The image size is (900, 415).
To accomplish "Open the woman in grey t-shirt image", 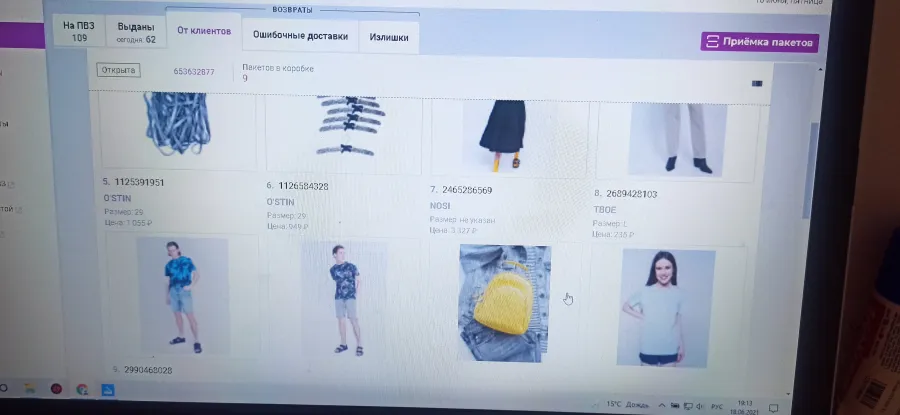I will click(x=666, y=308).
